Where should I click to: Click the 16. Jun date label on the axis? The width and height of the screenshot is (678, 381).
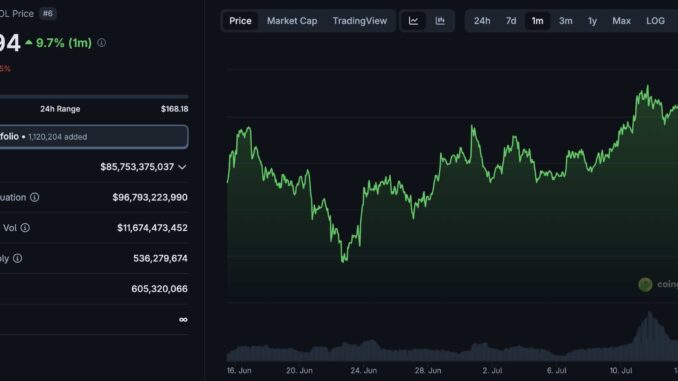click(239, 371)
